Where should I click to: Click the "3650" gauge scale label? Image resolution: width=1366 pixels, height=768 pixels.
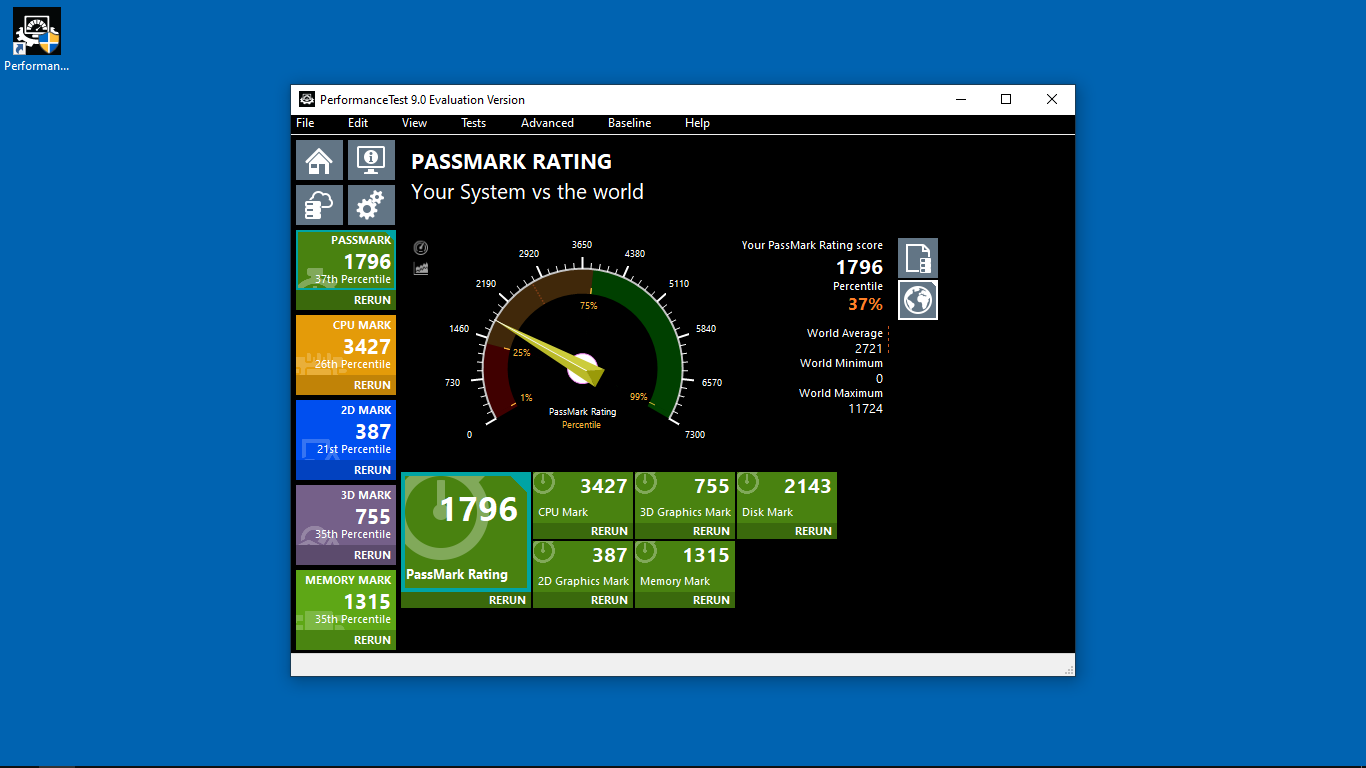tap(581, 245)
